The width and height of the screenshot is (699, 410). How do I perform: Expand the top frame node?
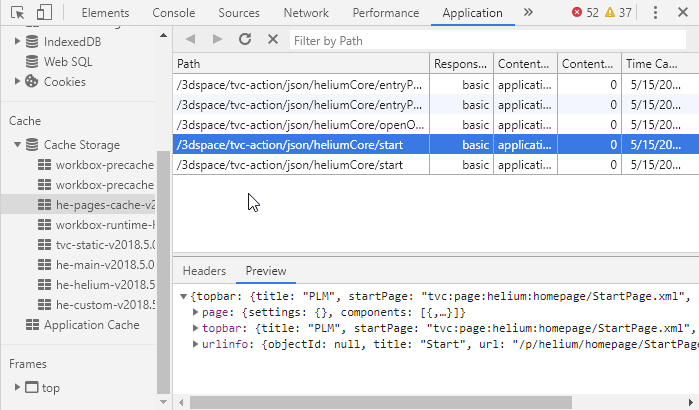click(x=17, y=387)
